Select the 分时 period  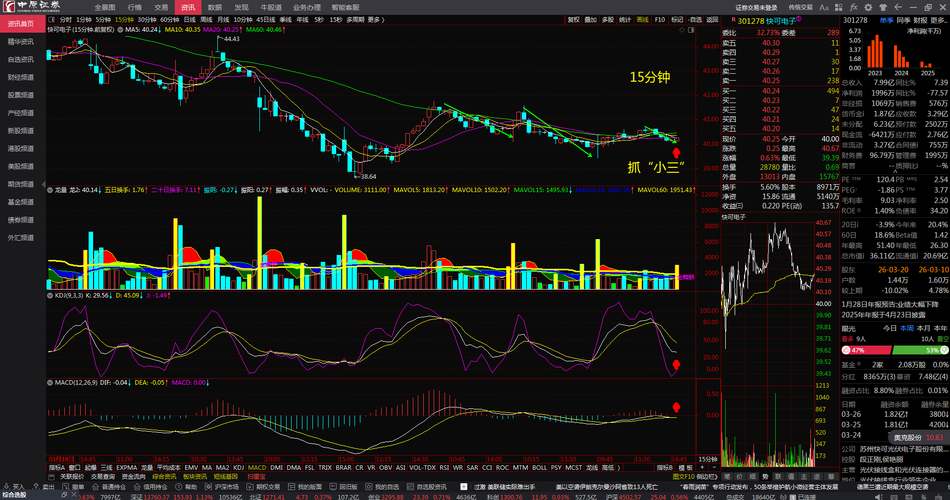(65, 19)
